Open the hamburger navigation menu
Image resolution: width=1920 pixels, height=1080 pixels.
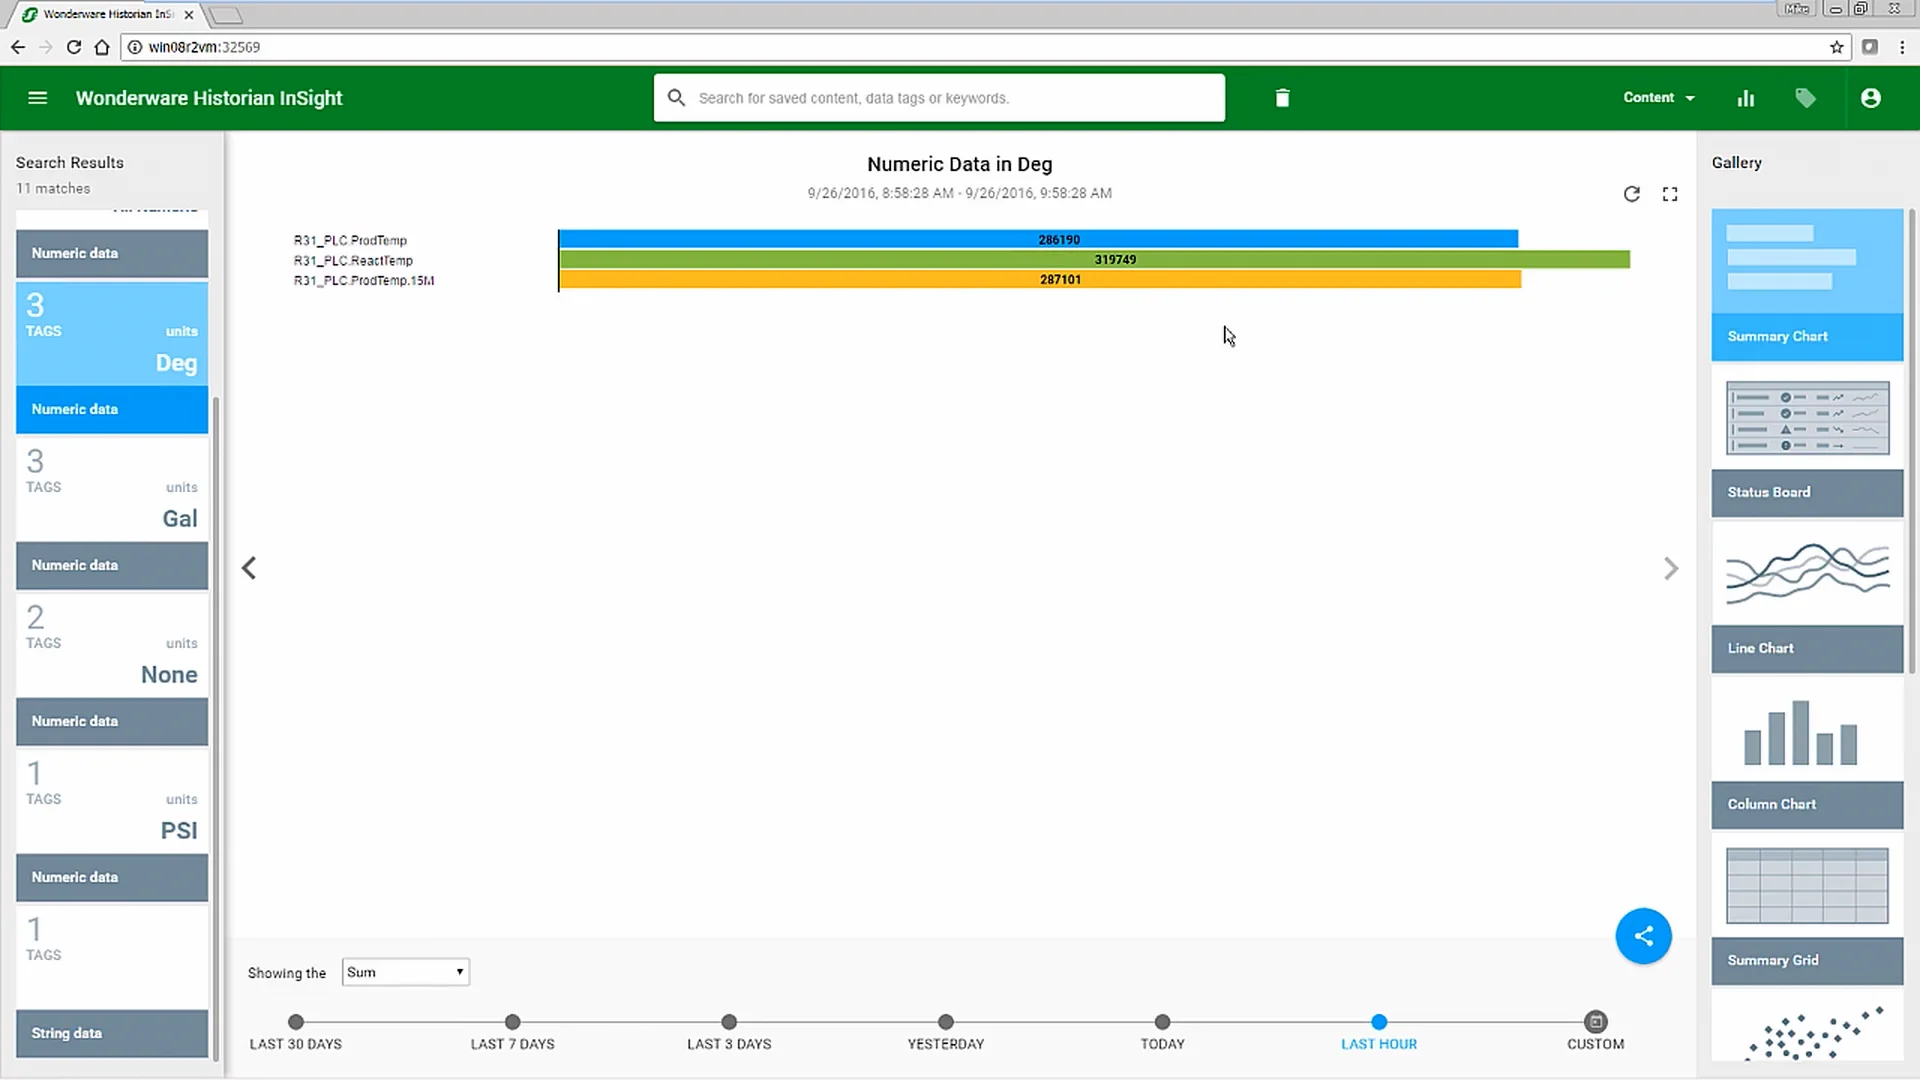click(37, 98)
